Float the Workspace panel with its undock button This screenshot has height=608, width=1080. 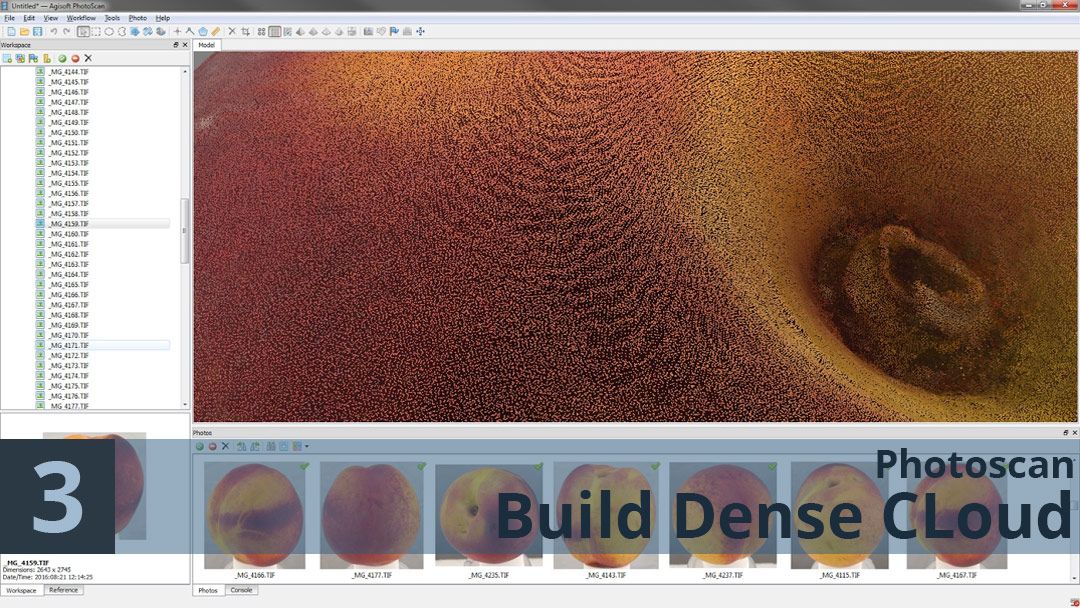(x=176, y=45)
